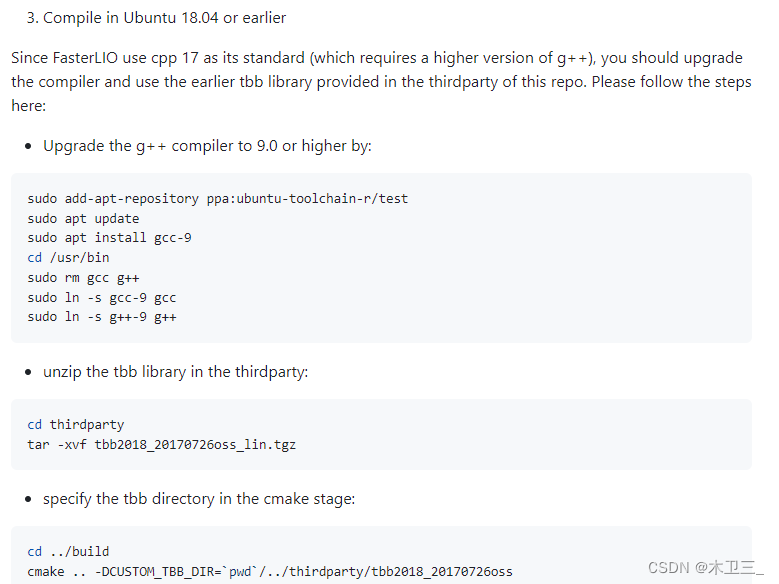This screenshot has height=584, width=779.
Task: Click the 'tbb2018_20170726oss_lin.tgz' filename
Action: click(x=195, y=444)
